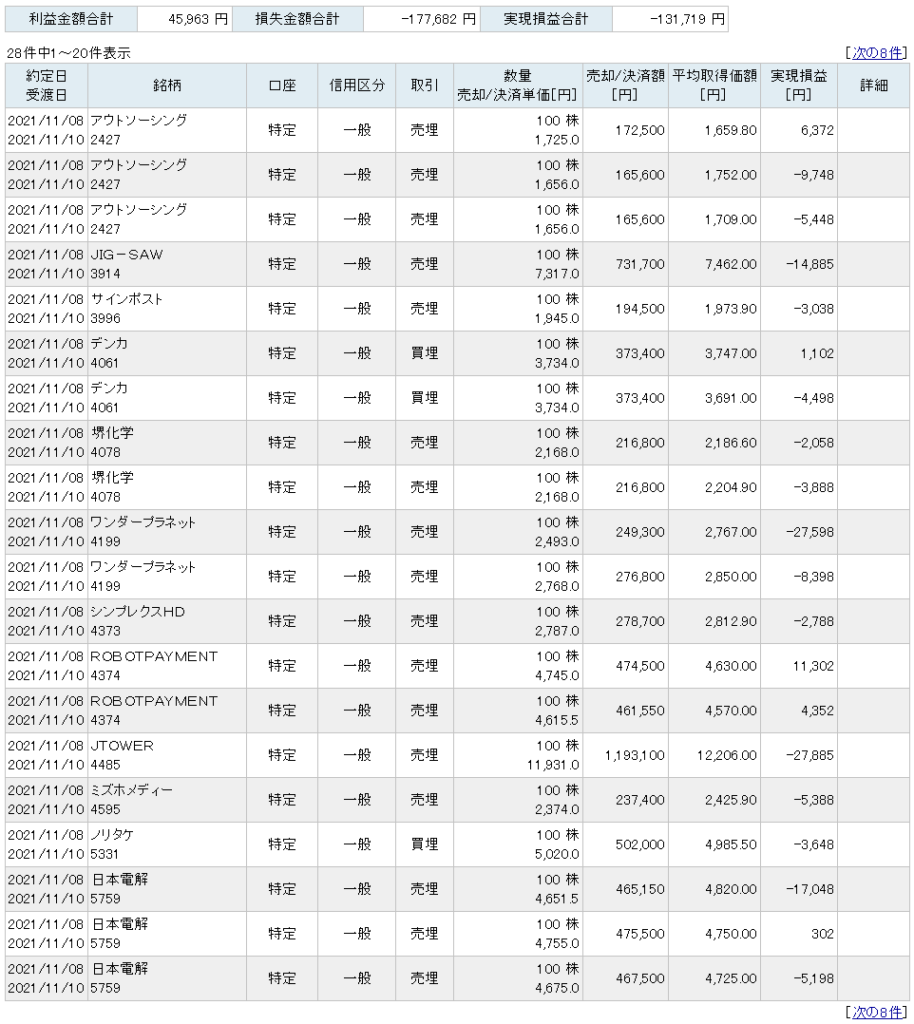Click the average cost 4,985.50 cell
The image size is (914, 1024).
714,844
